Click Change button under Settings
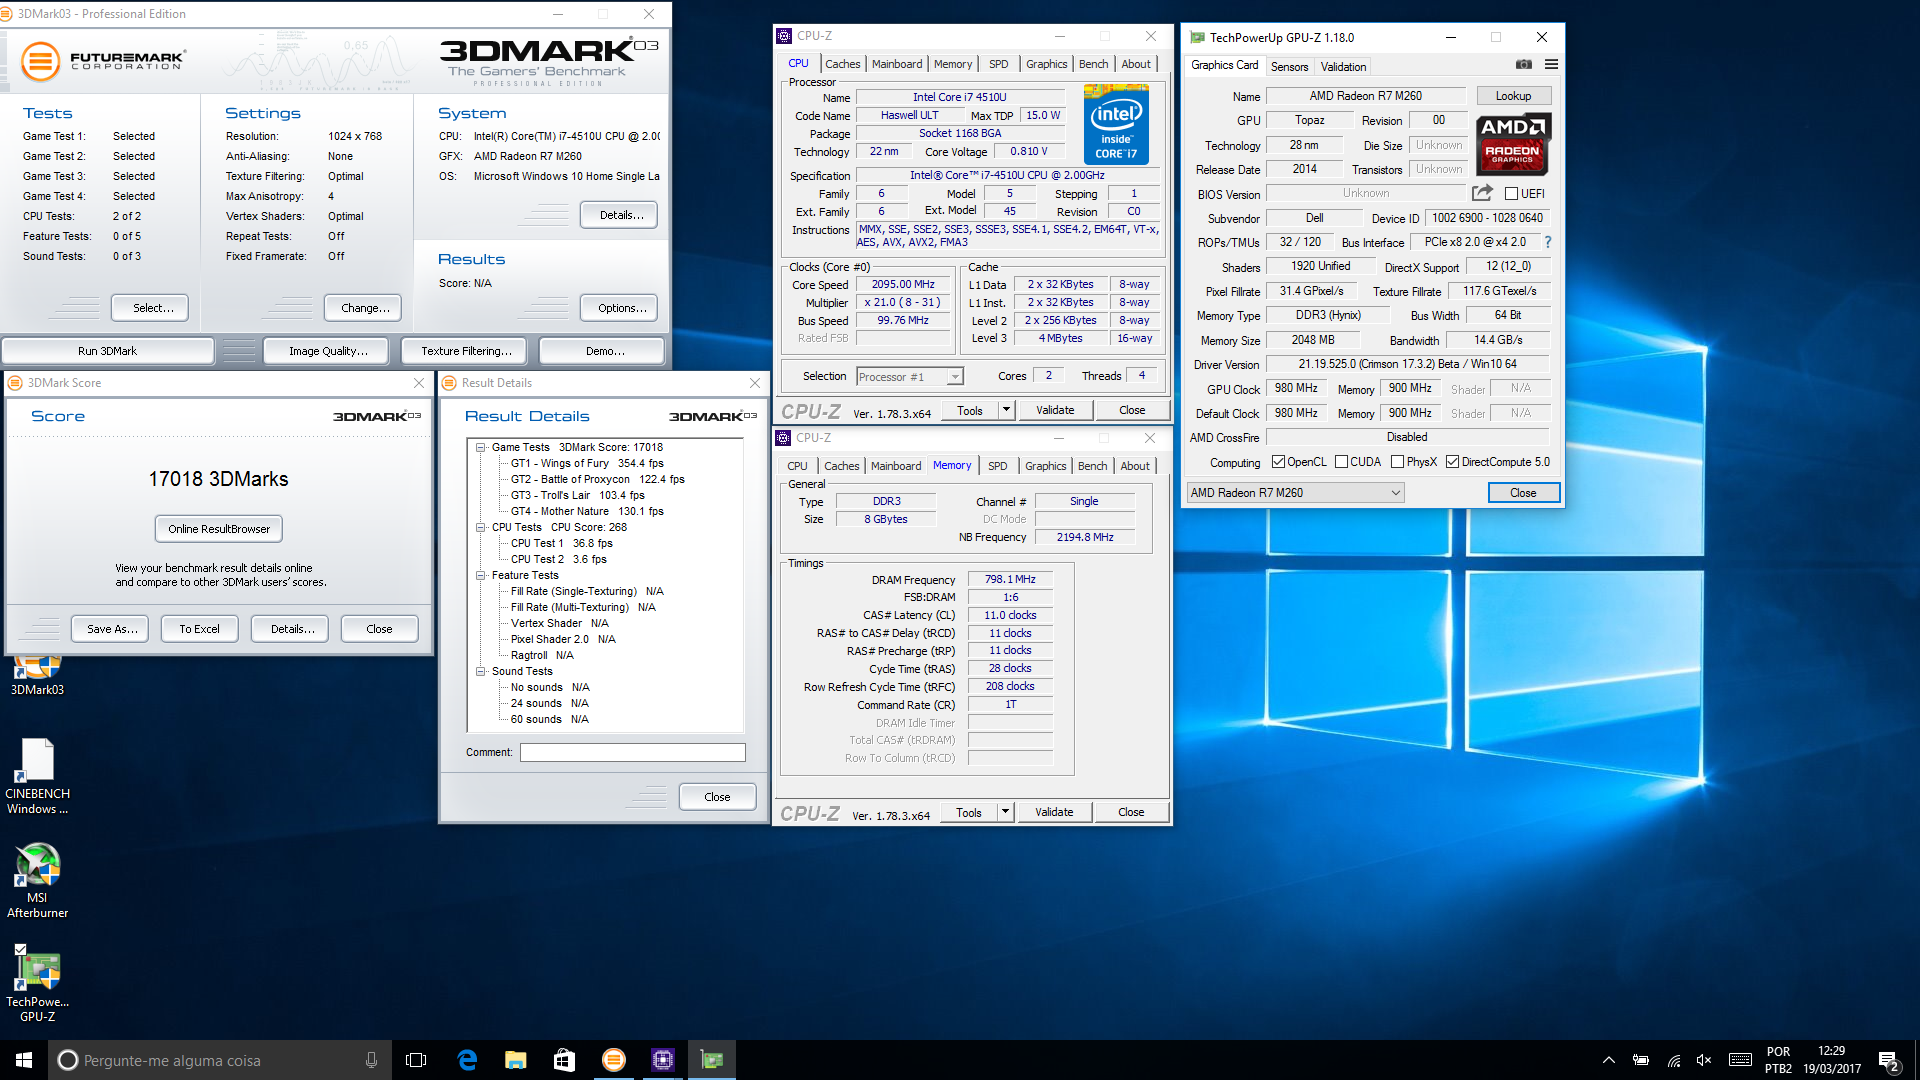 coord(365,308)
